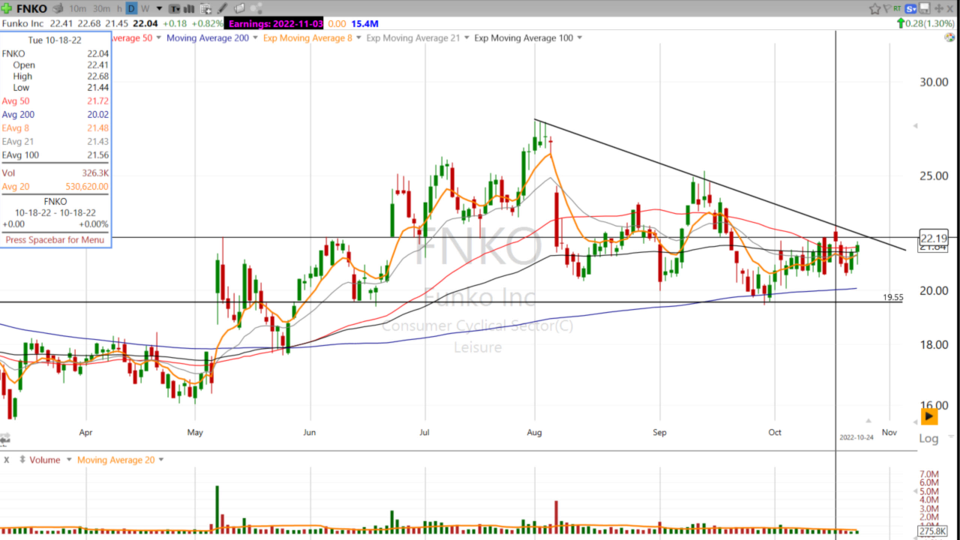
Task: Click the 19.55 support line label
Action: [893, 298]
